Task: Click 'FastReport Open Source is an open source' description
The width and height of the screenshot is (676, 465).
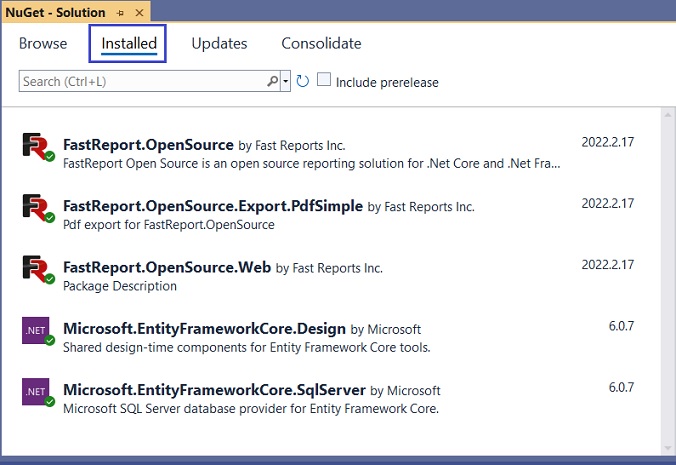Action: [311, 163]
